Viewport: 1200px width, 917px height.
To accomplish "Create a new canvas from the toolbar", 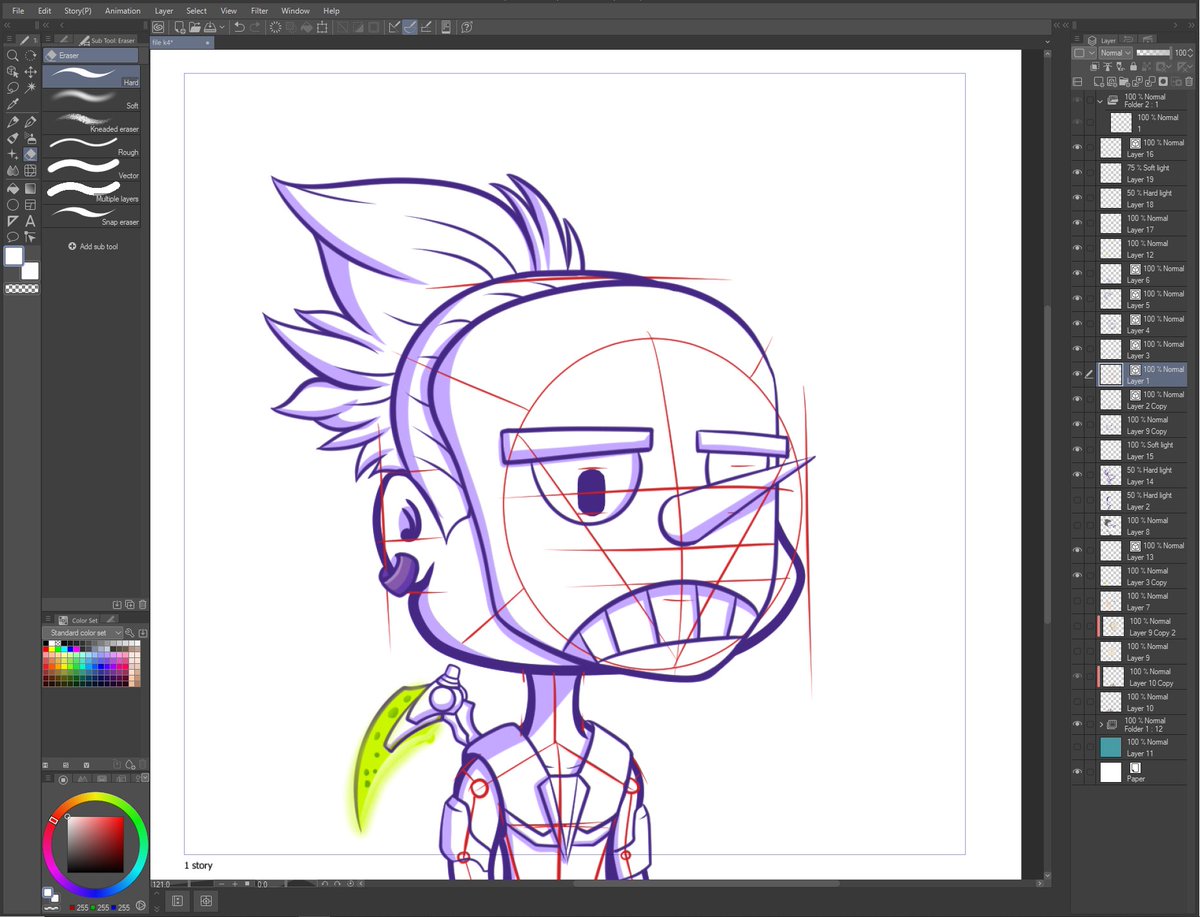I will [179, 27].
